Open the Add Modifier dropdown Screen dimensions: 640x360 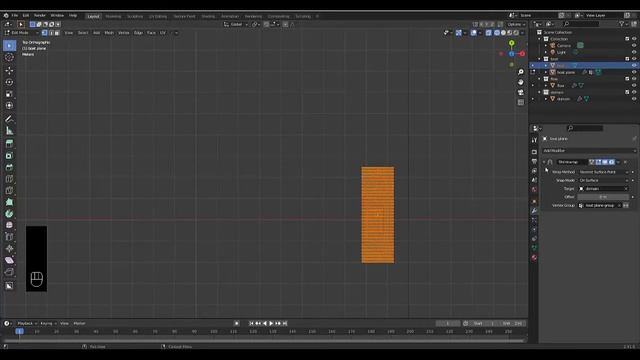(x=589, y=151)
